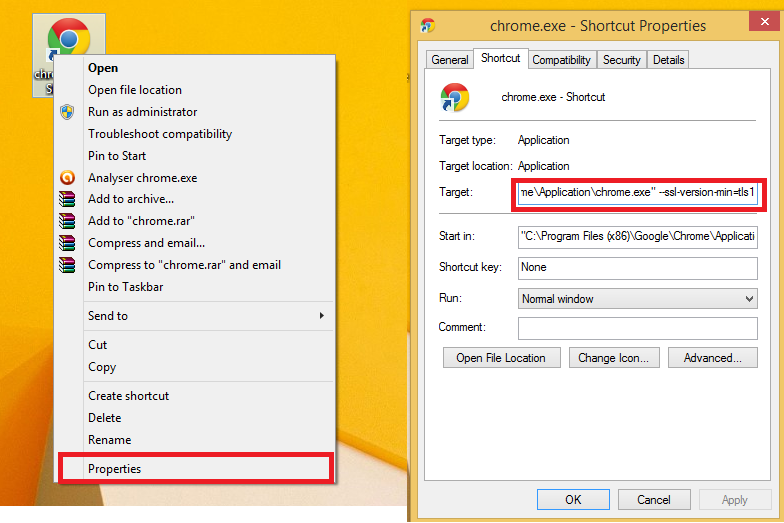This screenshot has height=523, width=784.
Task: Click inside the Target text field
Action: (x=638, y=192)
